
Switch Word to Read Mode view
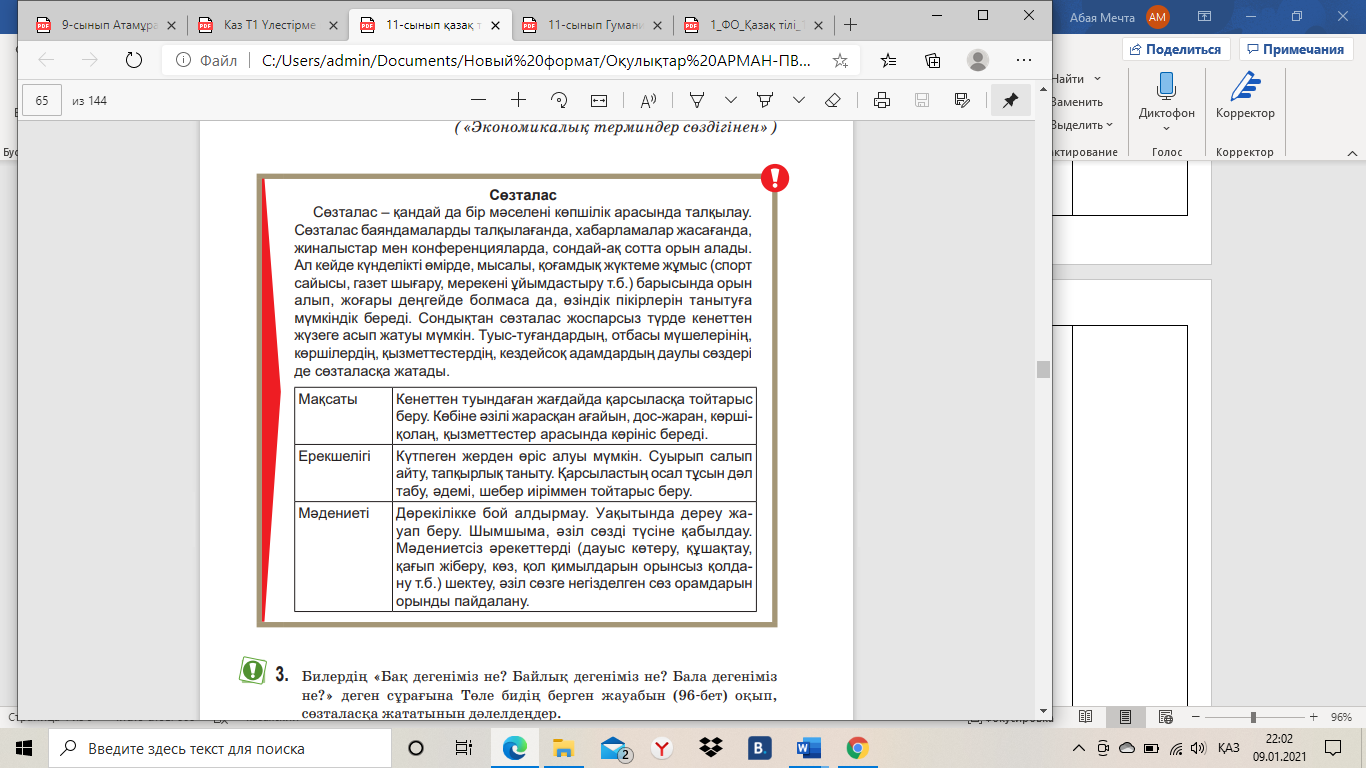pos(1087,717)
